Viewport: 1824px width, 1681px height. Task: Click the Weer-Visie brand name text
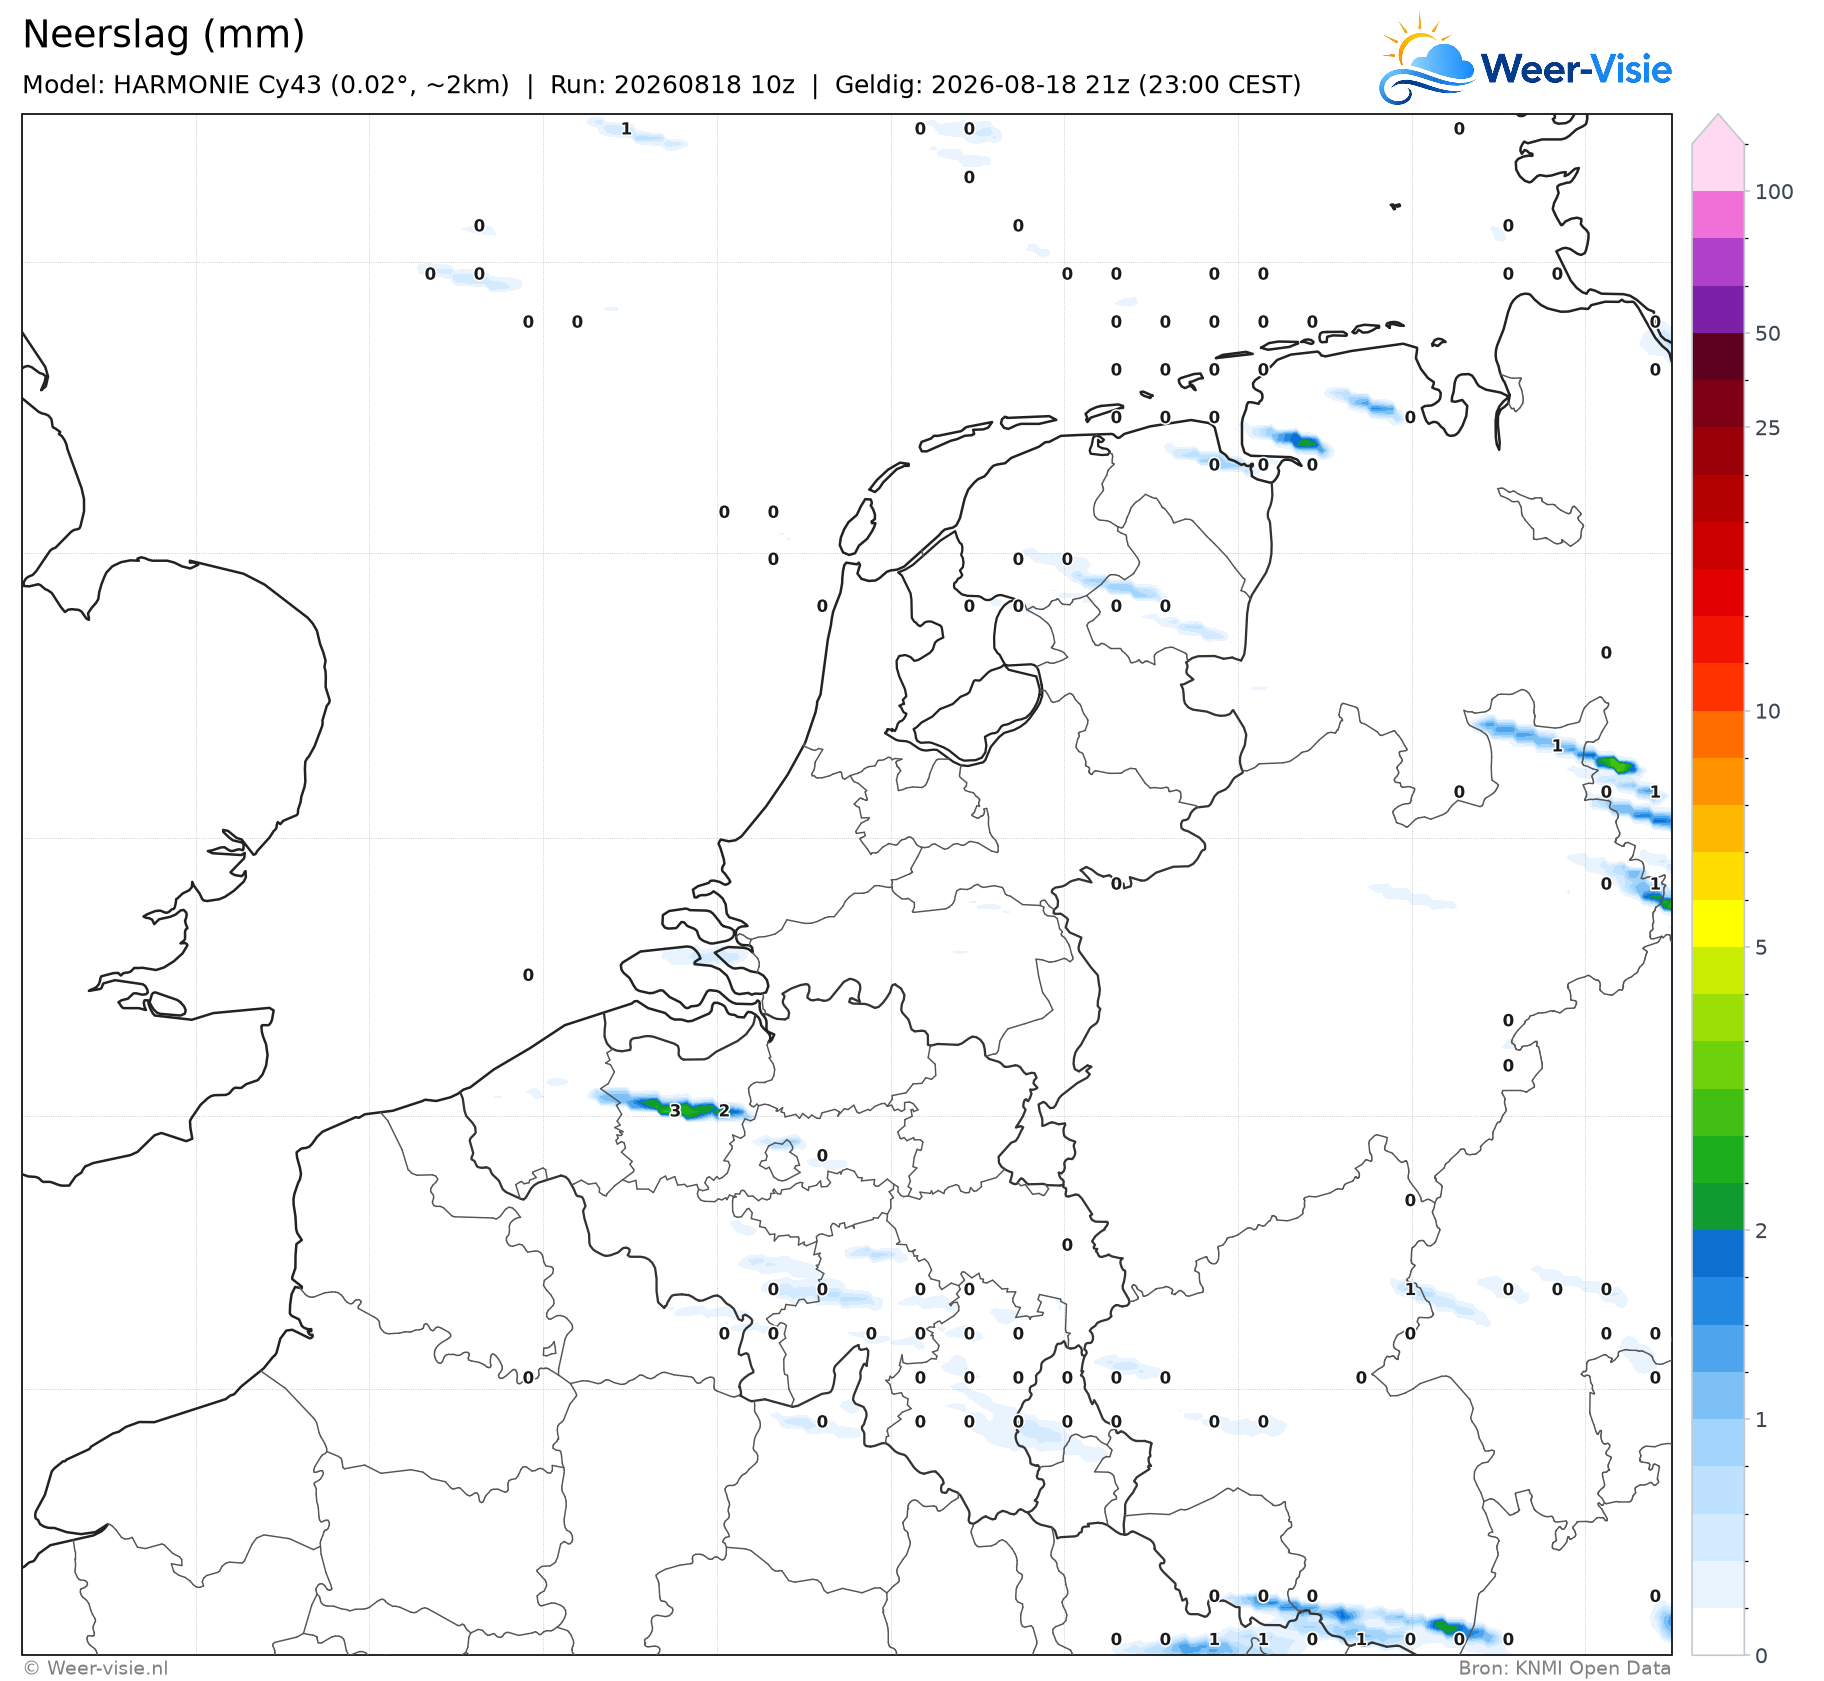coord(1575,69)
